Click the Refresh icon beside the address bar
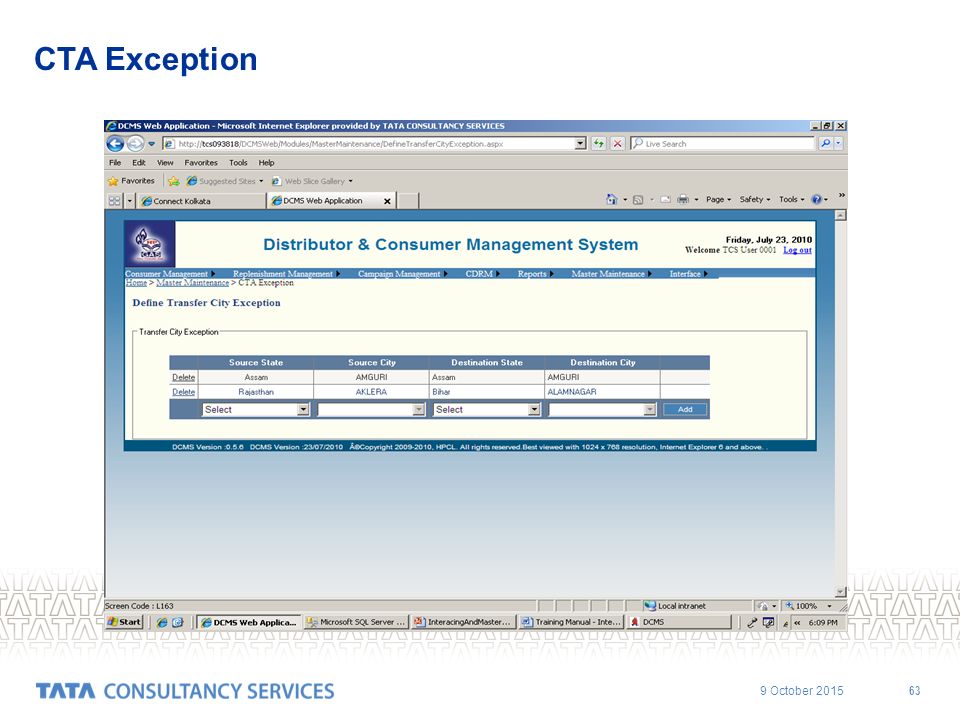This screenshot has width=960, height=720. (598, 143)
